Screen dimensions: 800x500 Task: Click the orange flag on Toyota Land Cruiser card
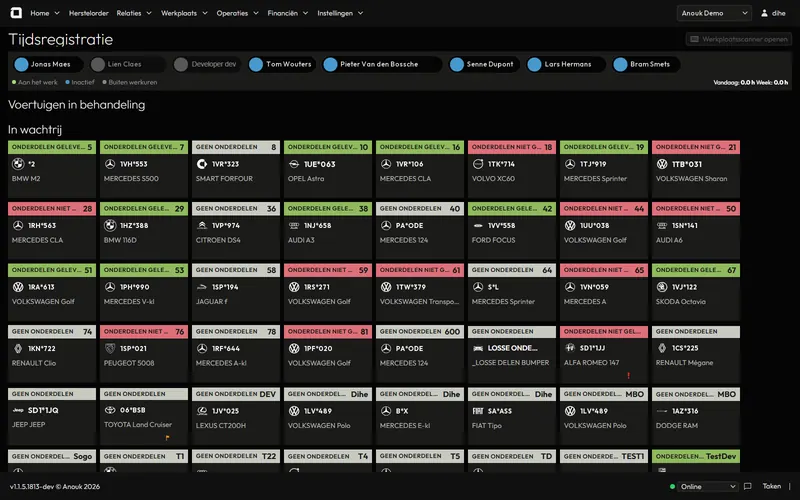point(167,437)
